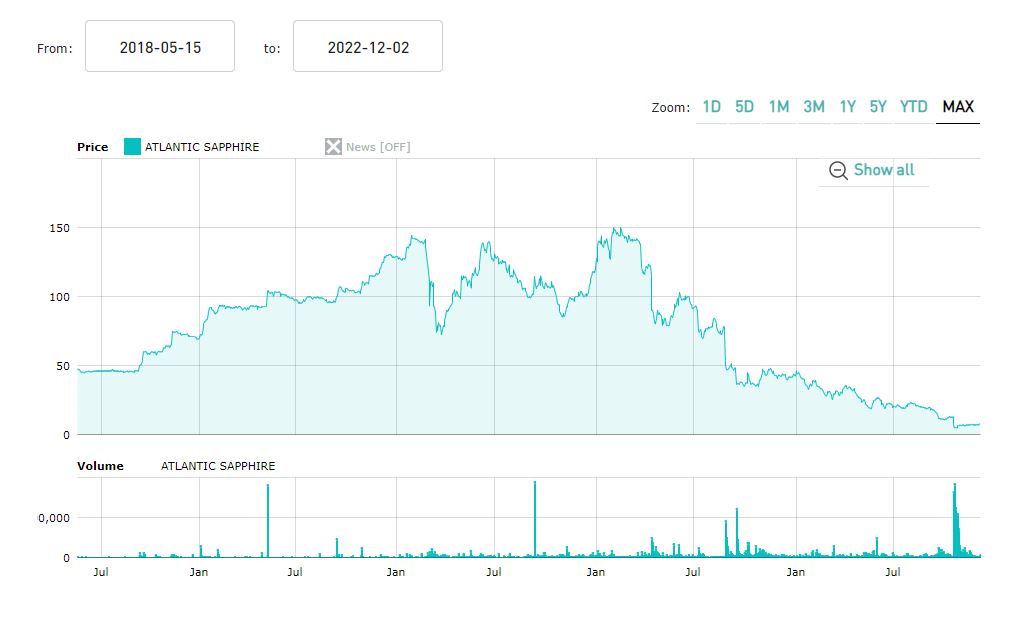Toggle ATLANTIC SAPPHIRE price series label

pyautogui.click(x=202, y=147)
